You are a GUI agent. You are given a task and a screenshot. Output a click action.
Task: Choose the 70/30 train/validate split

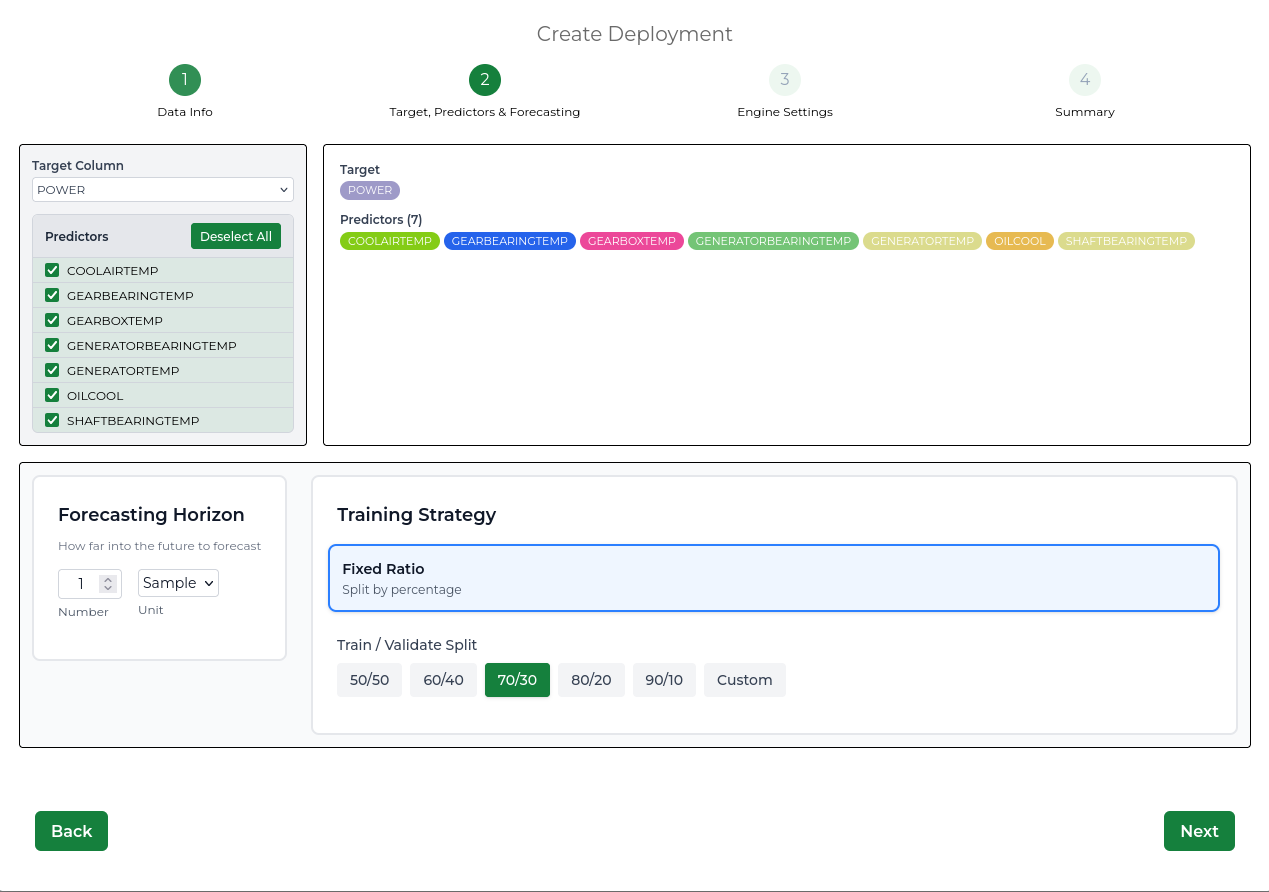(x=517, y=680)
